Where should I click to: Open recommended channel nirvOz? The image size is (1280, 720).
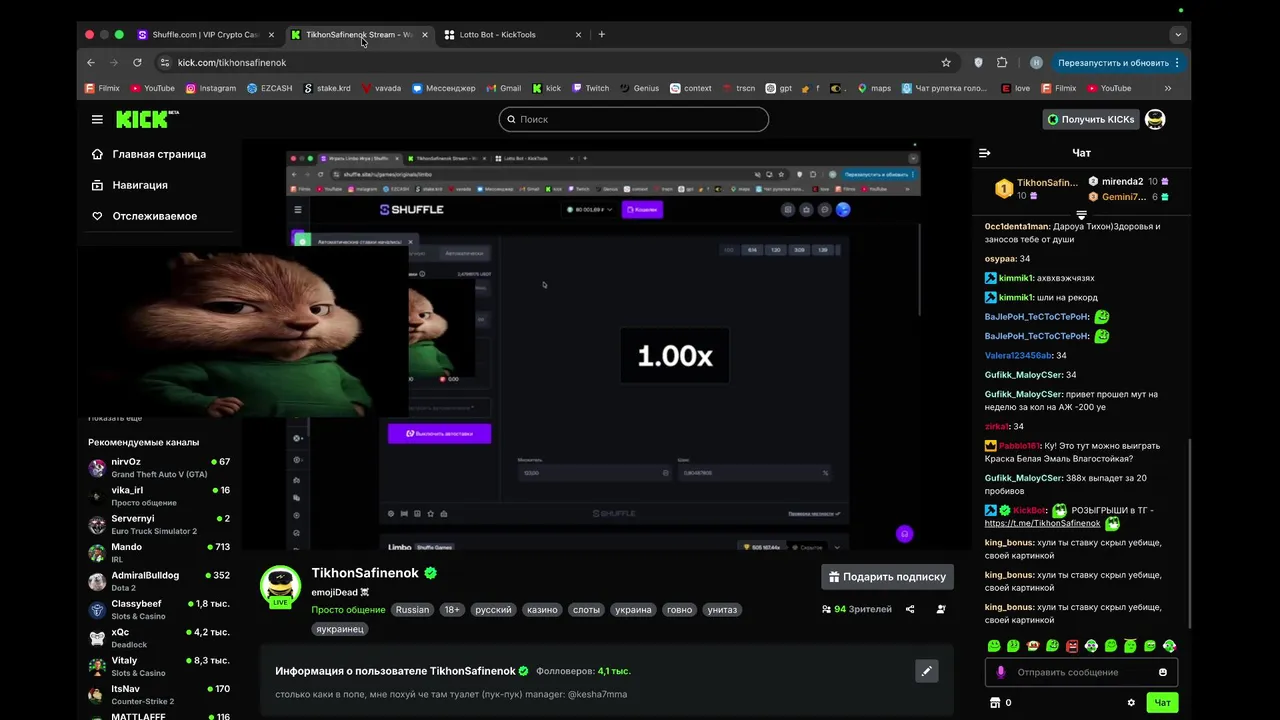tap(160, 467)
